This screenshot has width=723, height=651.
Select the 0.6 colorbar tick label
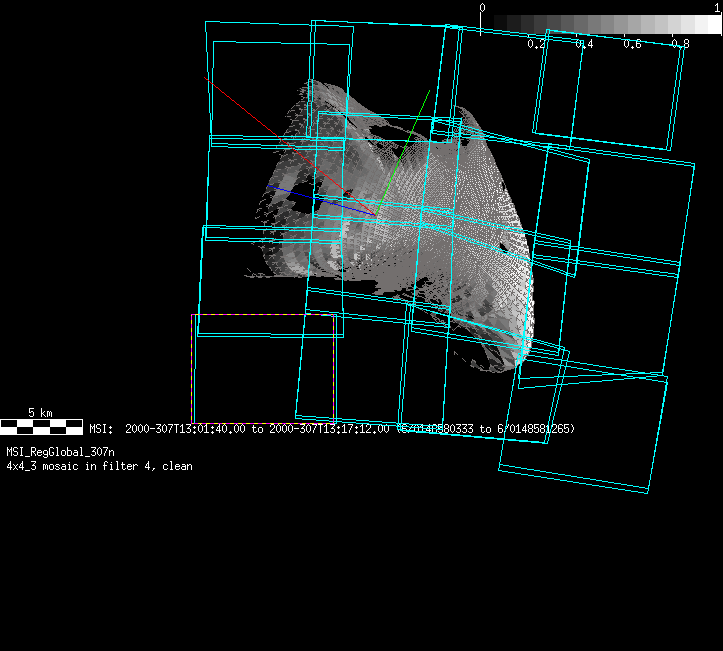click(x=632, y=44)
